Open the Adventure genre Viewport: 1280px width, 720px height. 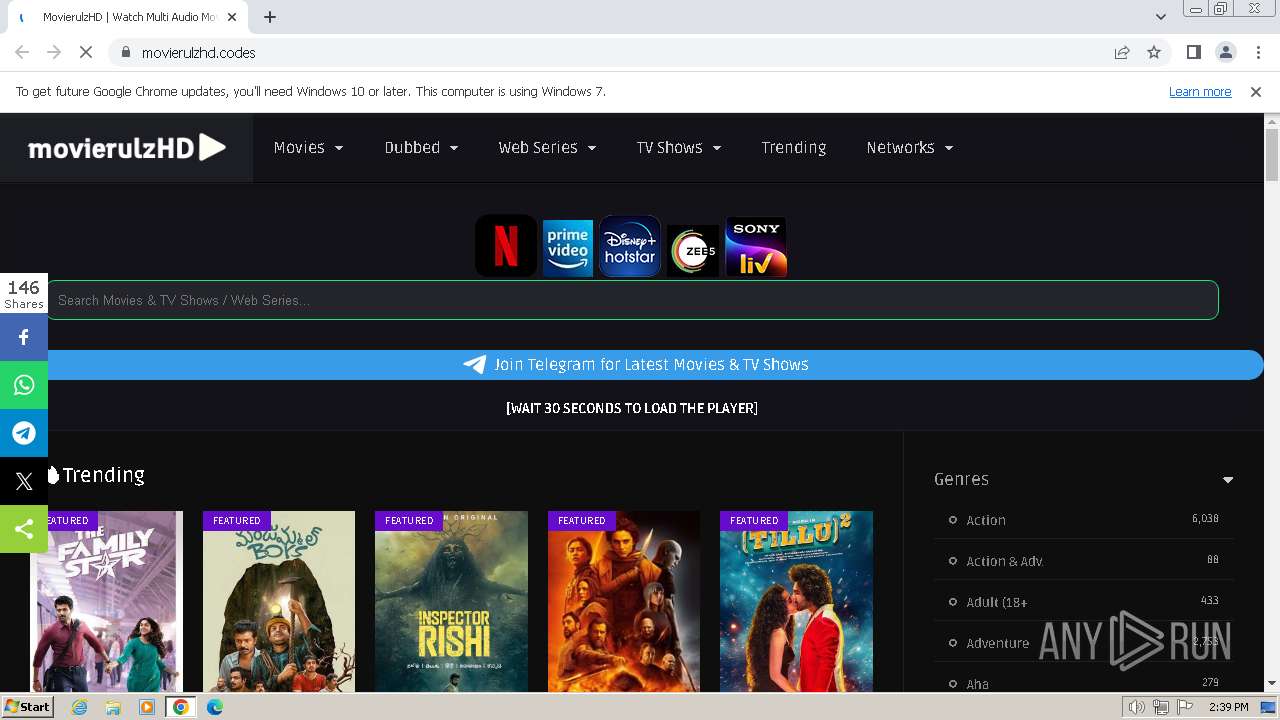[997, 643]
